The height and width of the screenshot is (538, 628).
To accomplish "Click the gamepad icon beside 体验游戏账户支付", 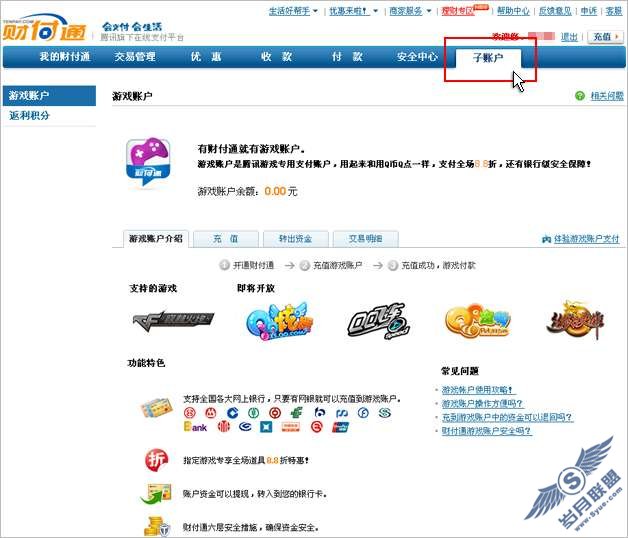I will pos(546,239).
